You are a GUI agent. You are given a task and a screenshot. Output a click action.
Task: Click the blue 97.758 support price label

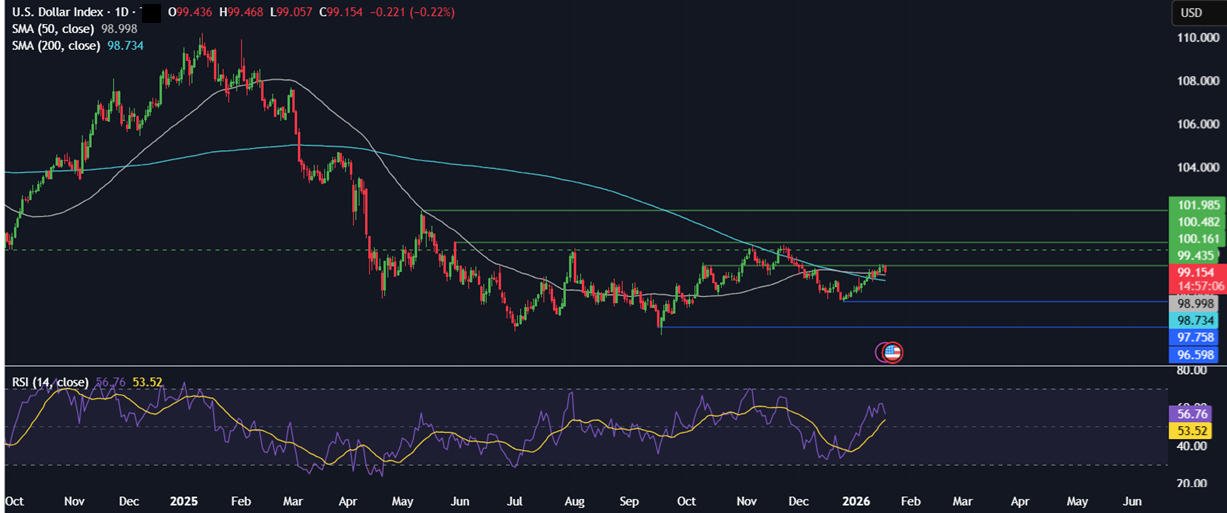(x=1195, y=338)
